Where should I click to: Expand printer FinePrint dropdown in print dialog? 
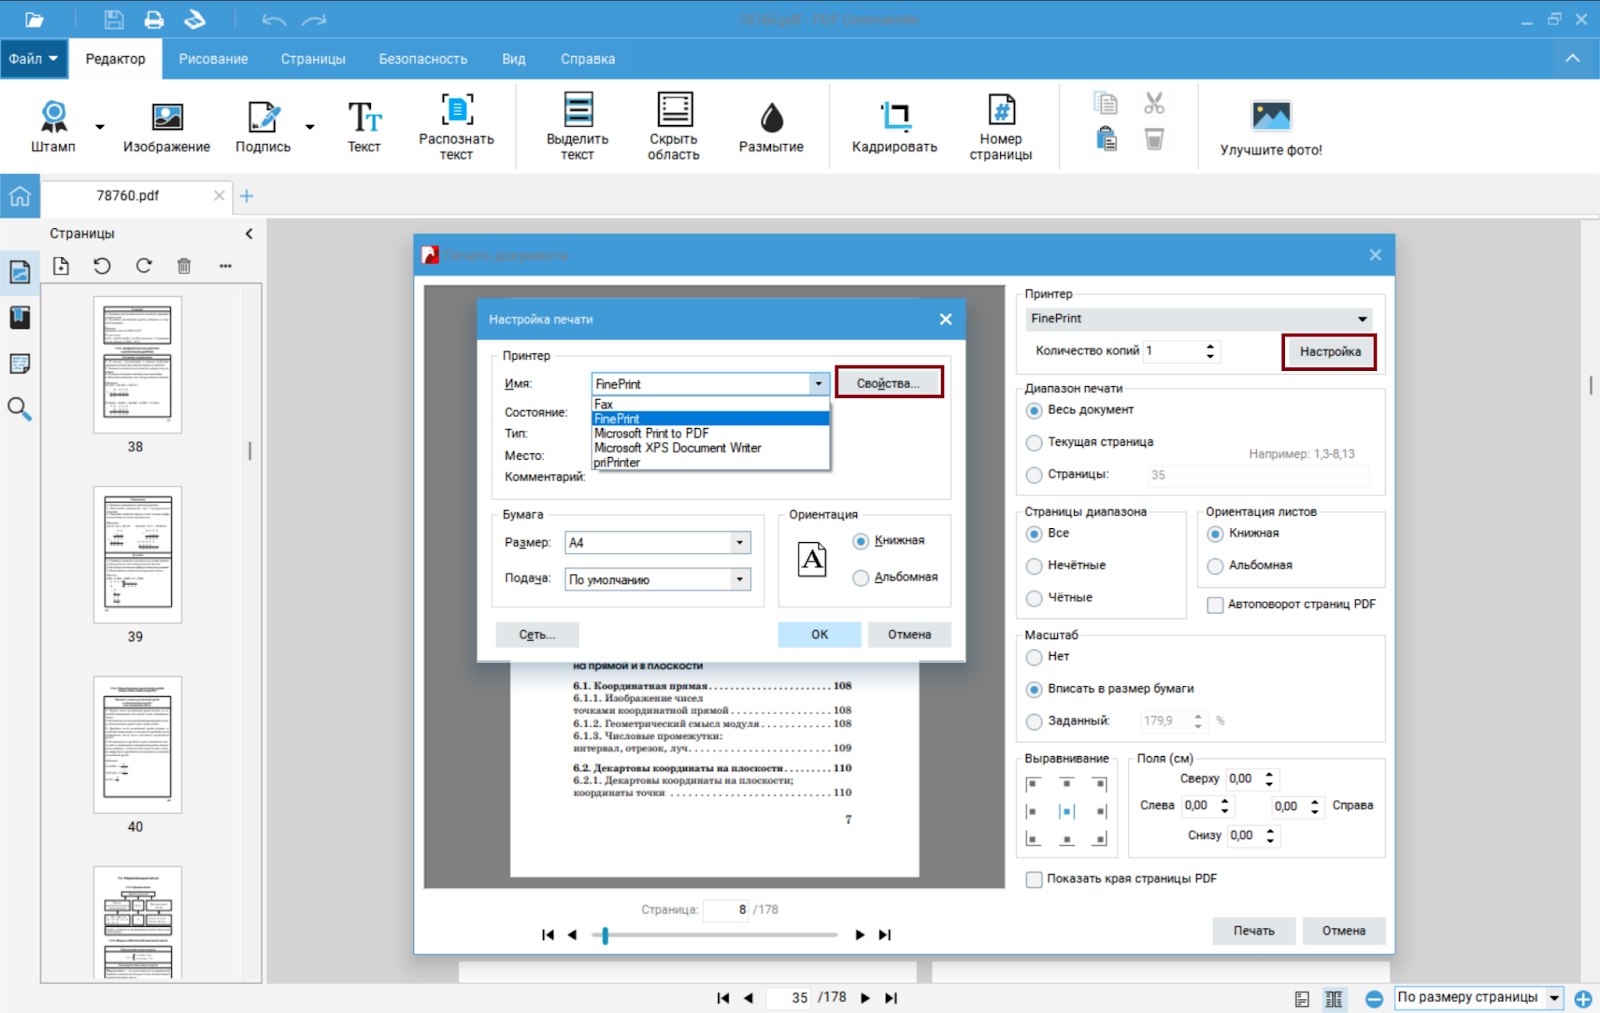point(1362,319)
